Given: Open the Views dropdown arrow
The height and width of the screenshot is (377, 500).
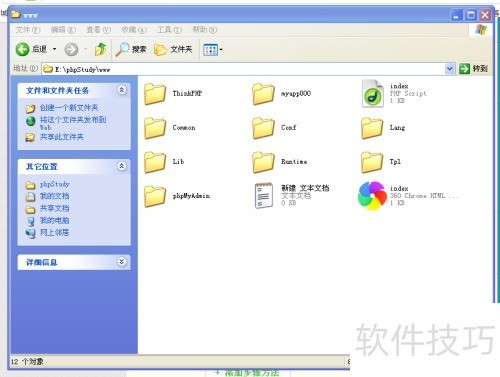Looking at the screenshot, I should click(x=221, y=50).
